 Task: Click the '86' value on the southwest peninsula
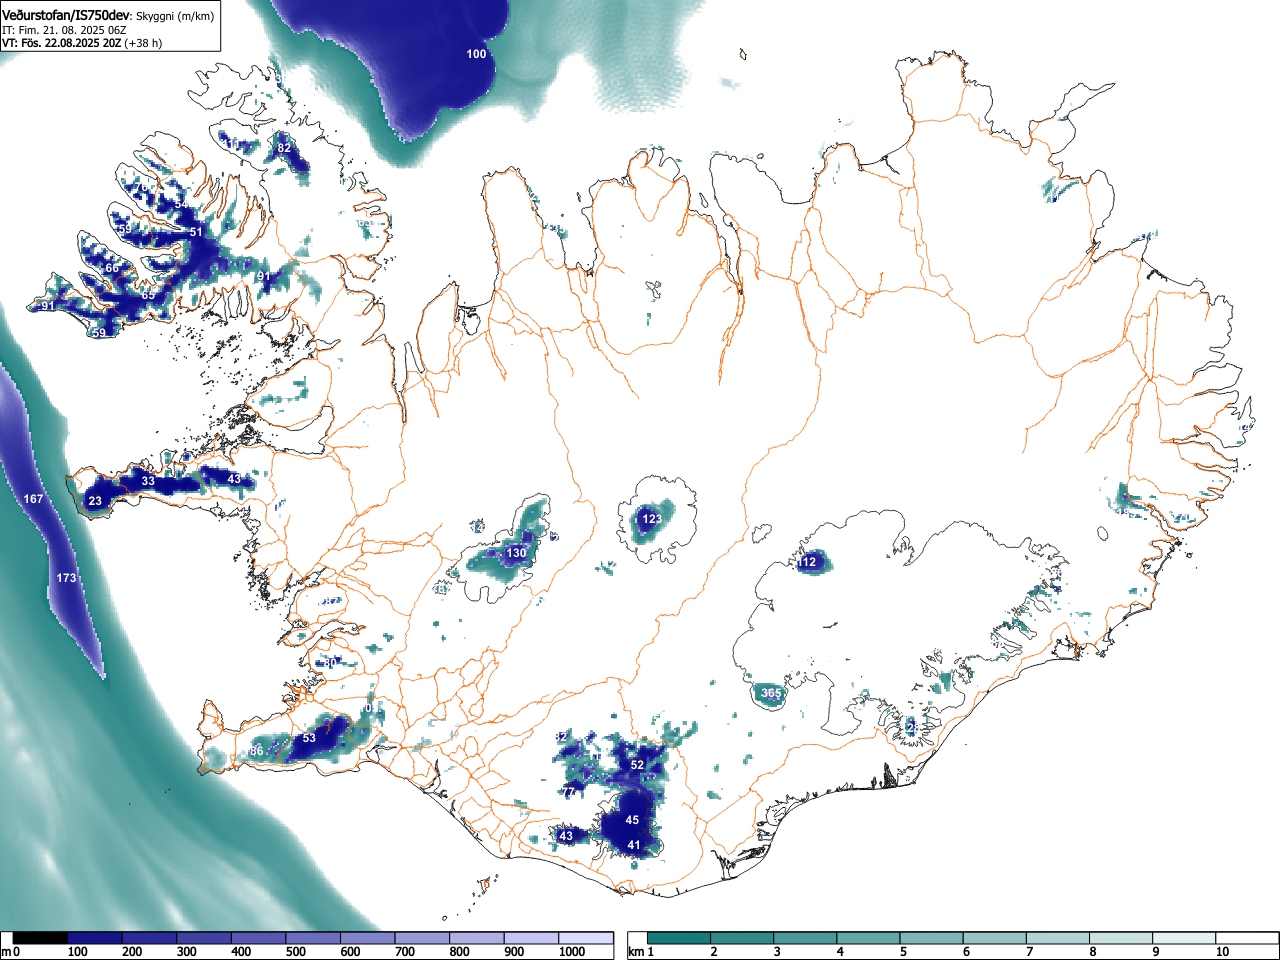coord(257,751)
